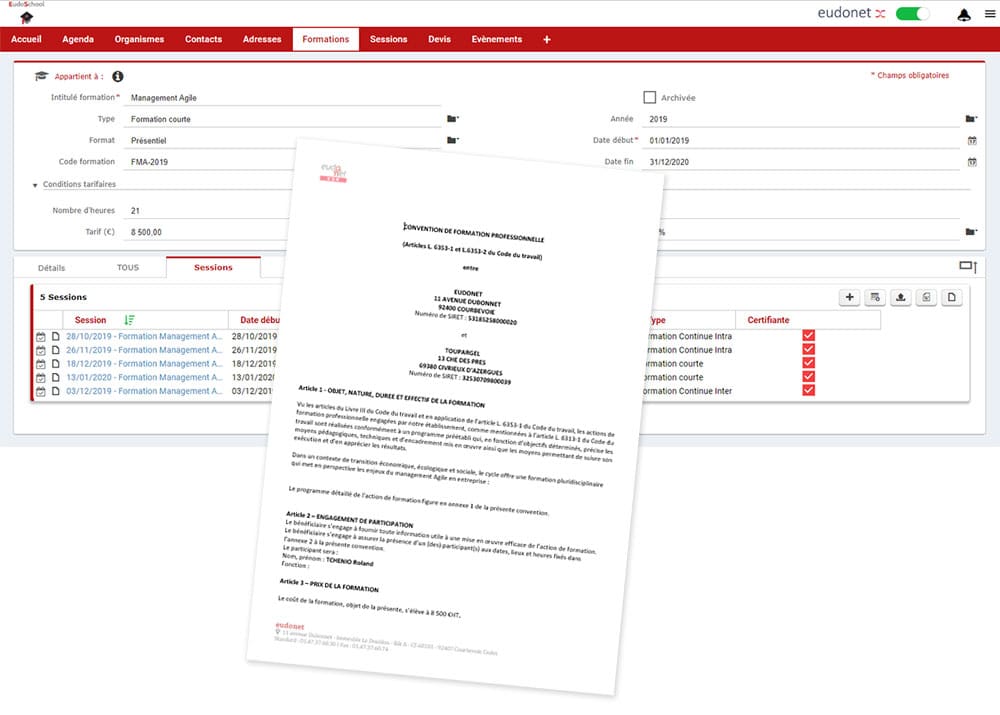Click the info icon next to Appartient à
The image size is (1000, 715).
[117, 77]
